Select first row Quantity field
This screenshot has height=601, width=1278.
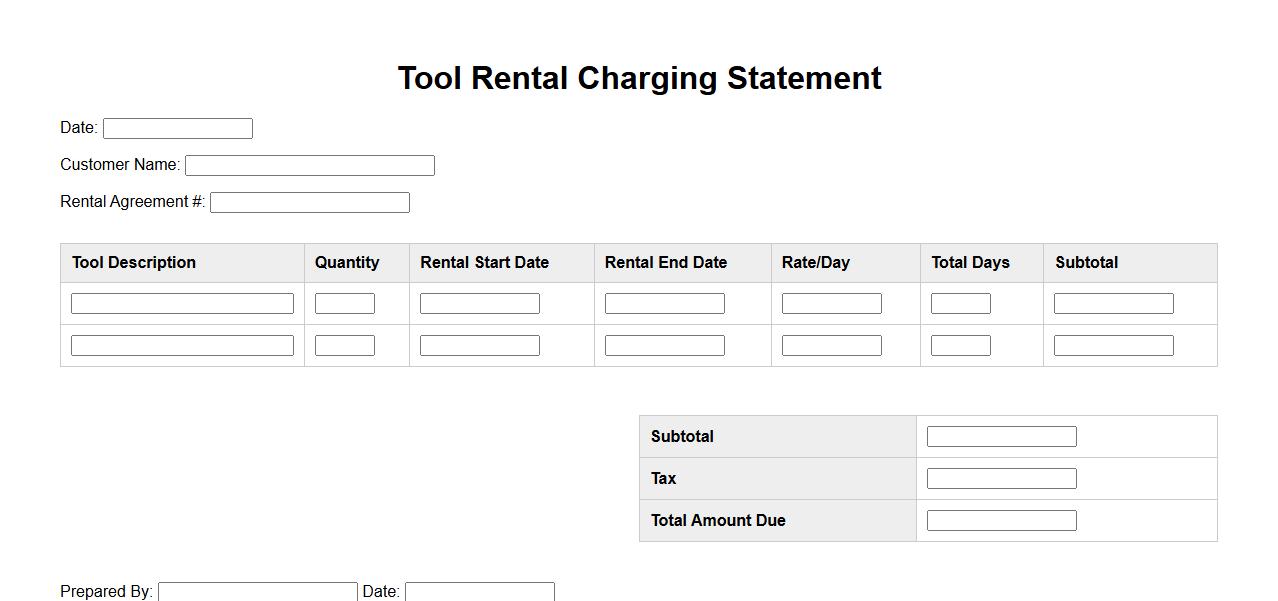345,303
